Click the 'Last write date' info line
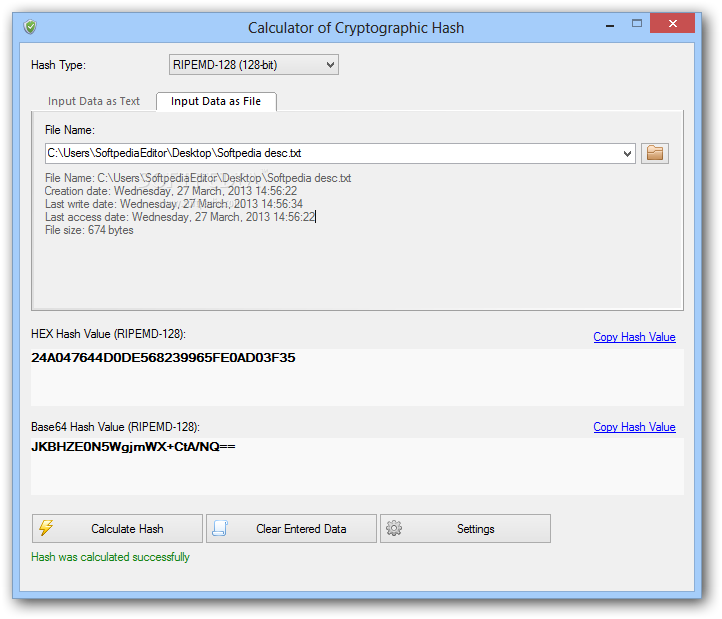The height and width of the screenshot is (619, 722). 174,204
